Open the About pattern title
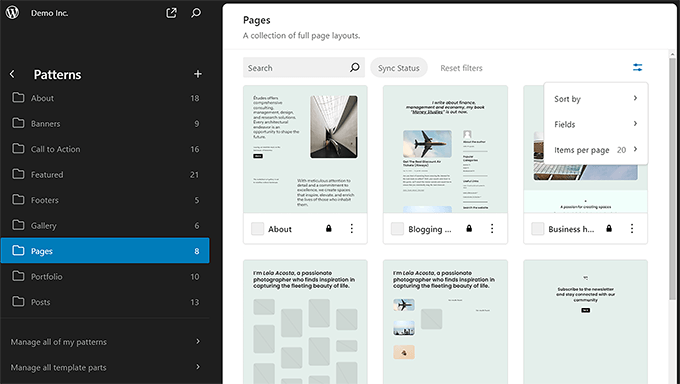The image size is (680, 384). pyautogui.click(x=280, y=229)
